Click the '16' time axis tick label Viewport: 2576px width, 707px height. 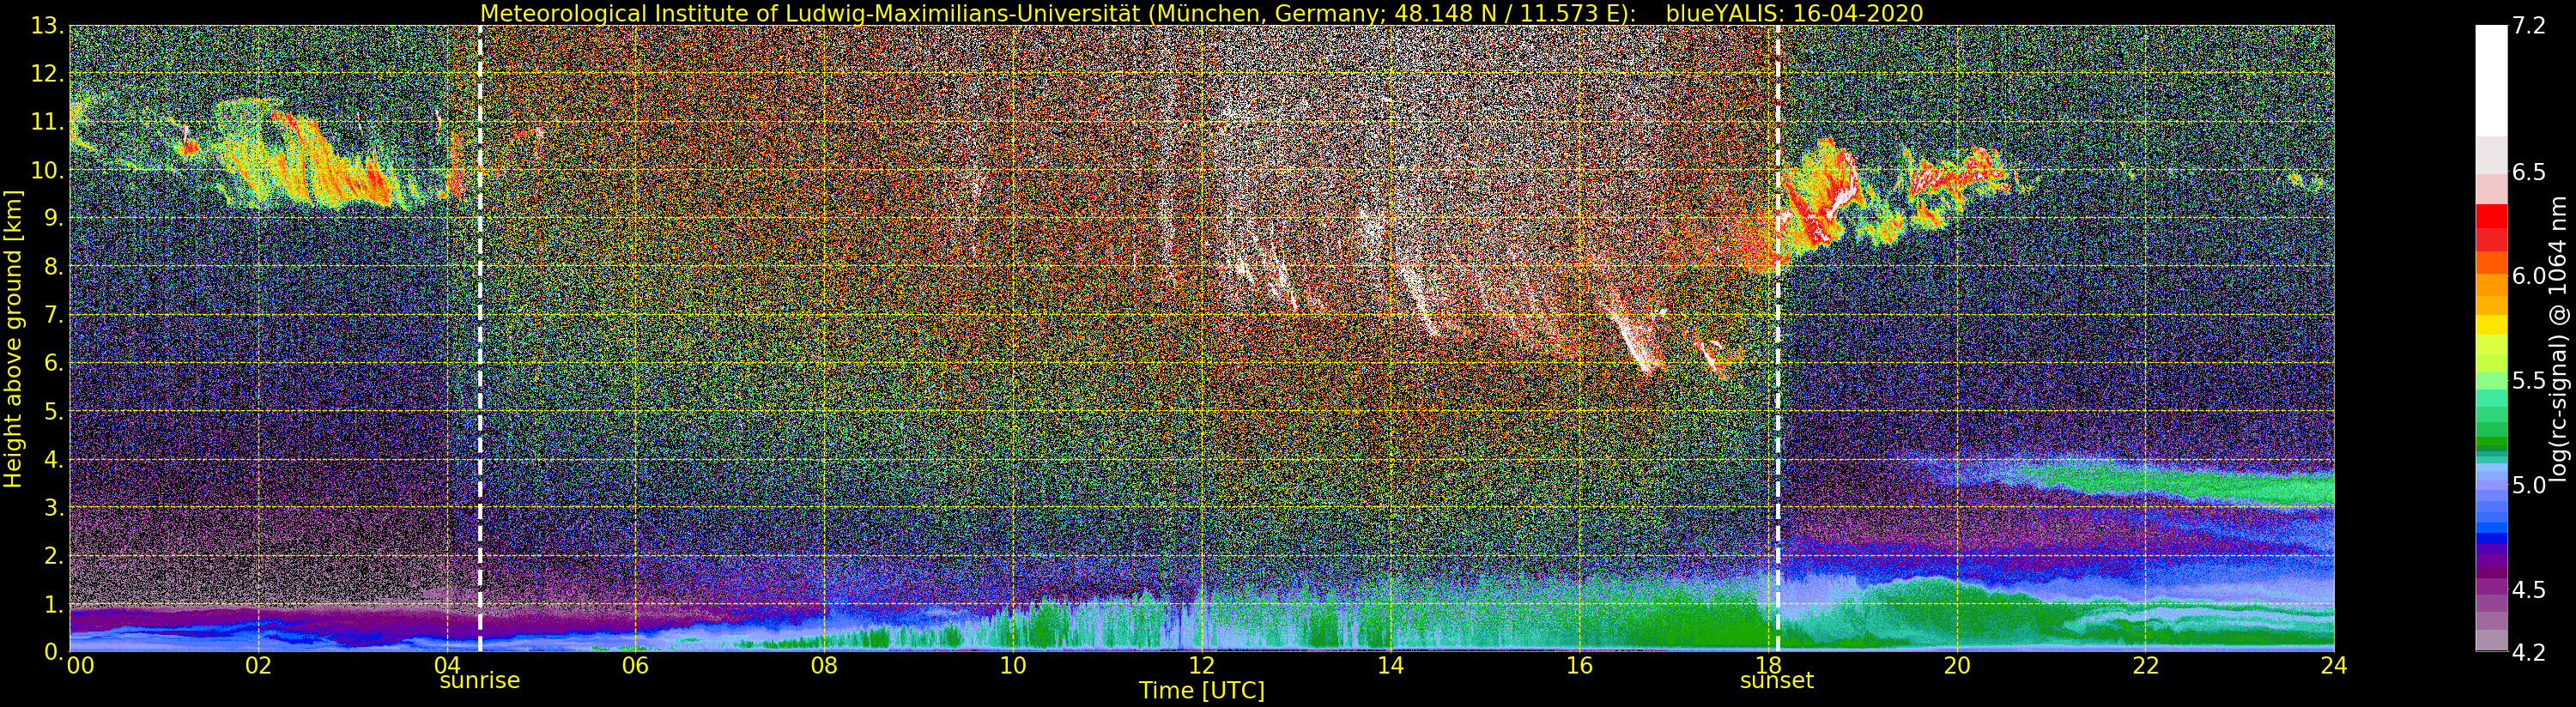point(1579,665)
